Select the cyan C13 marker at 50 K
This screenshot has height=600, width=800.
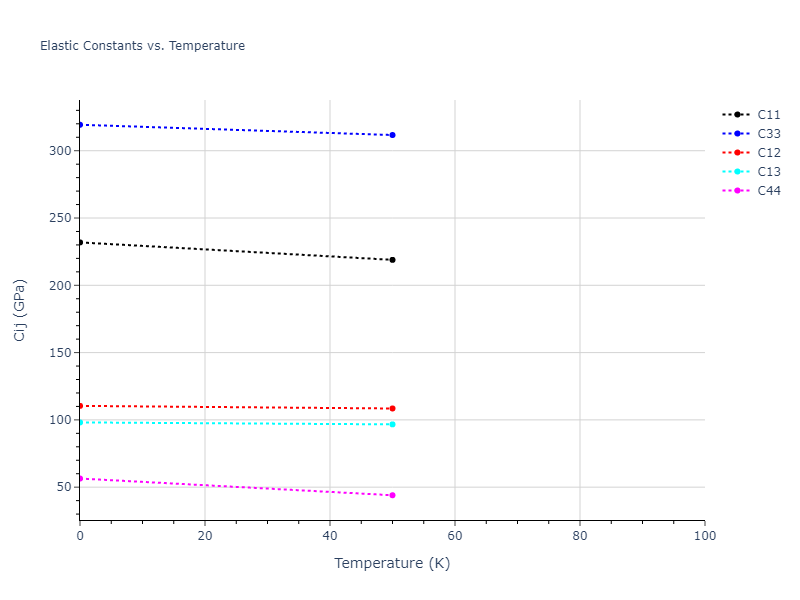[x=392, y=424]
